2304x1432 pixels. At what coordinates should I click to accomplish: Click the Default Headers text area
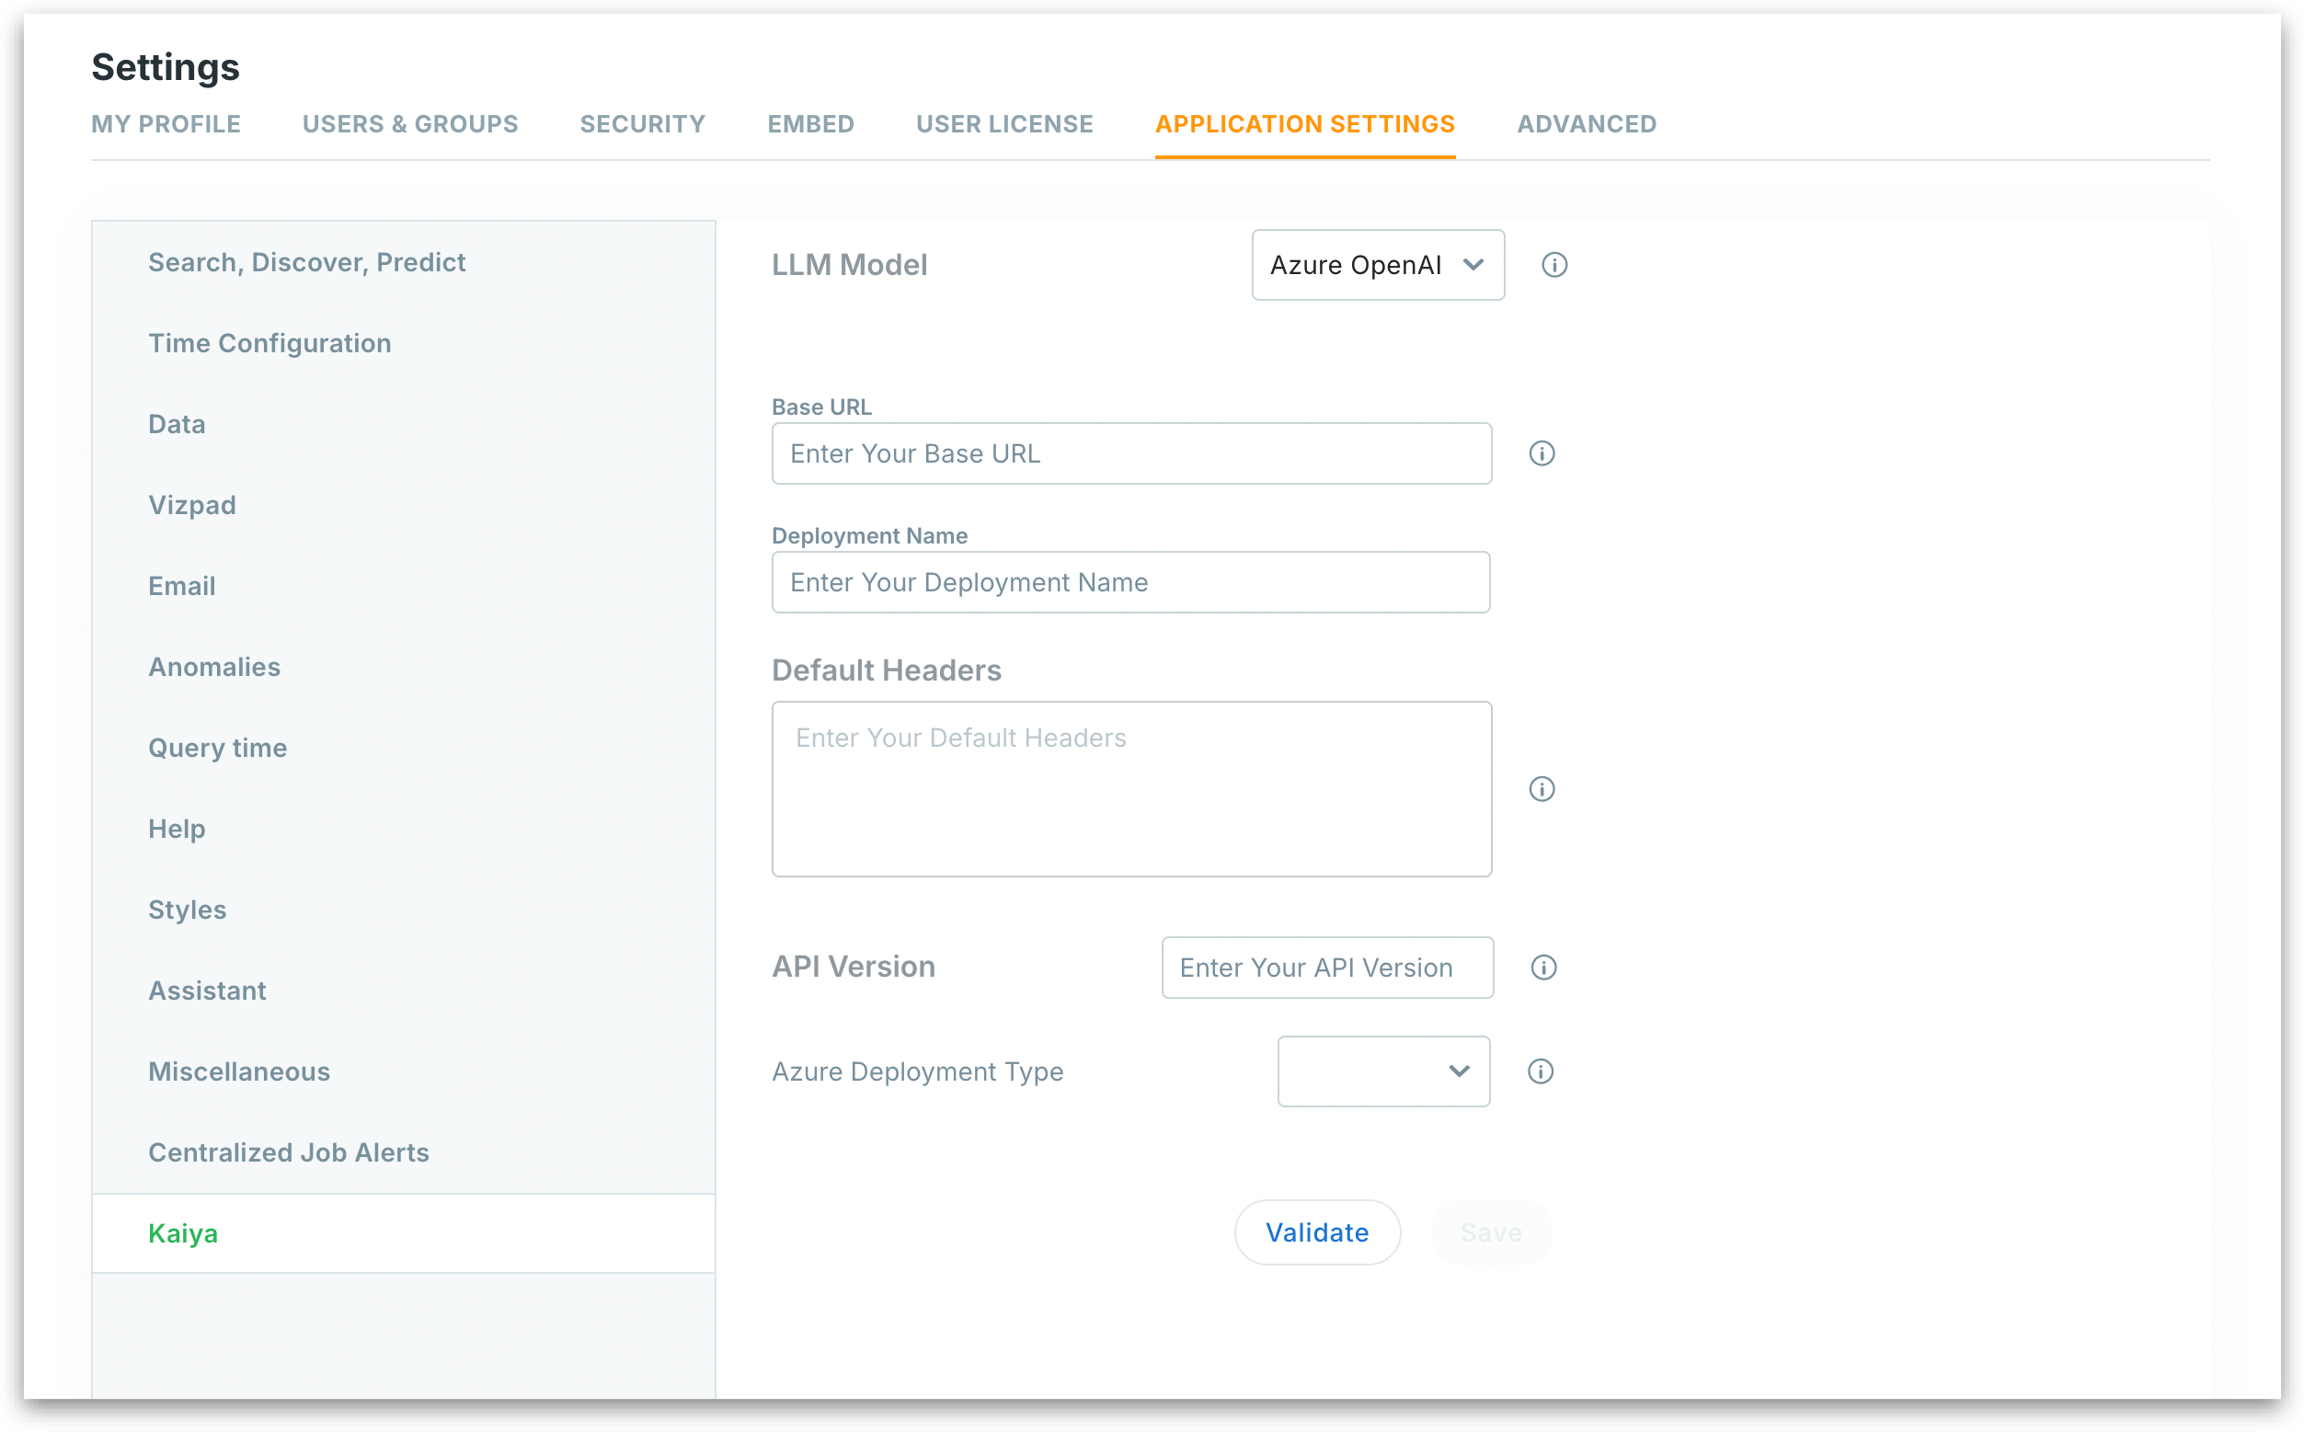pos(1131,789)
